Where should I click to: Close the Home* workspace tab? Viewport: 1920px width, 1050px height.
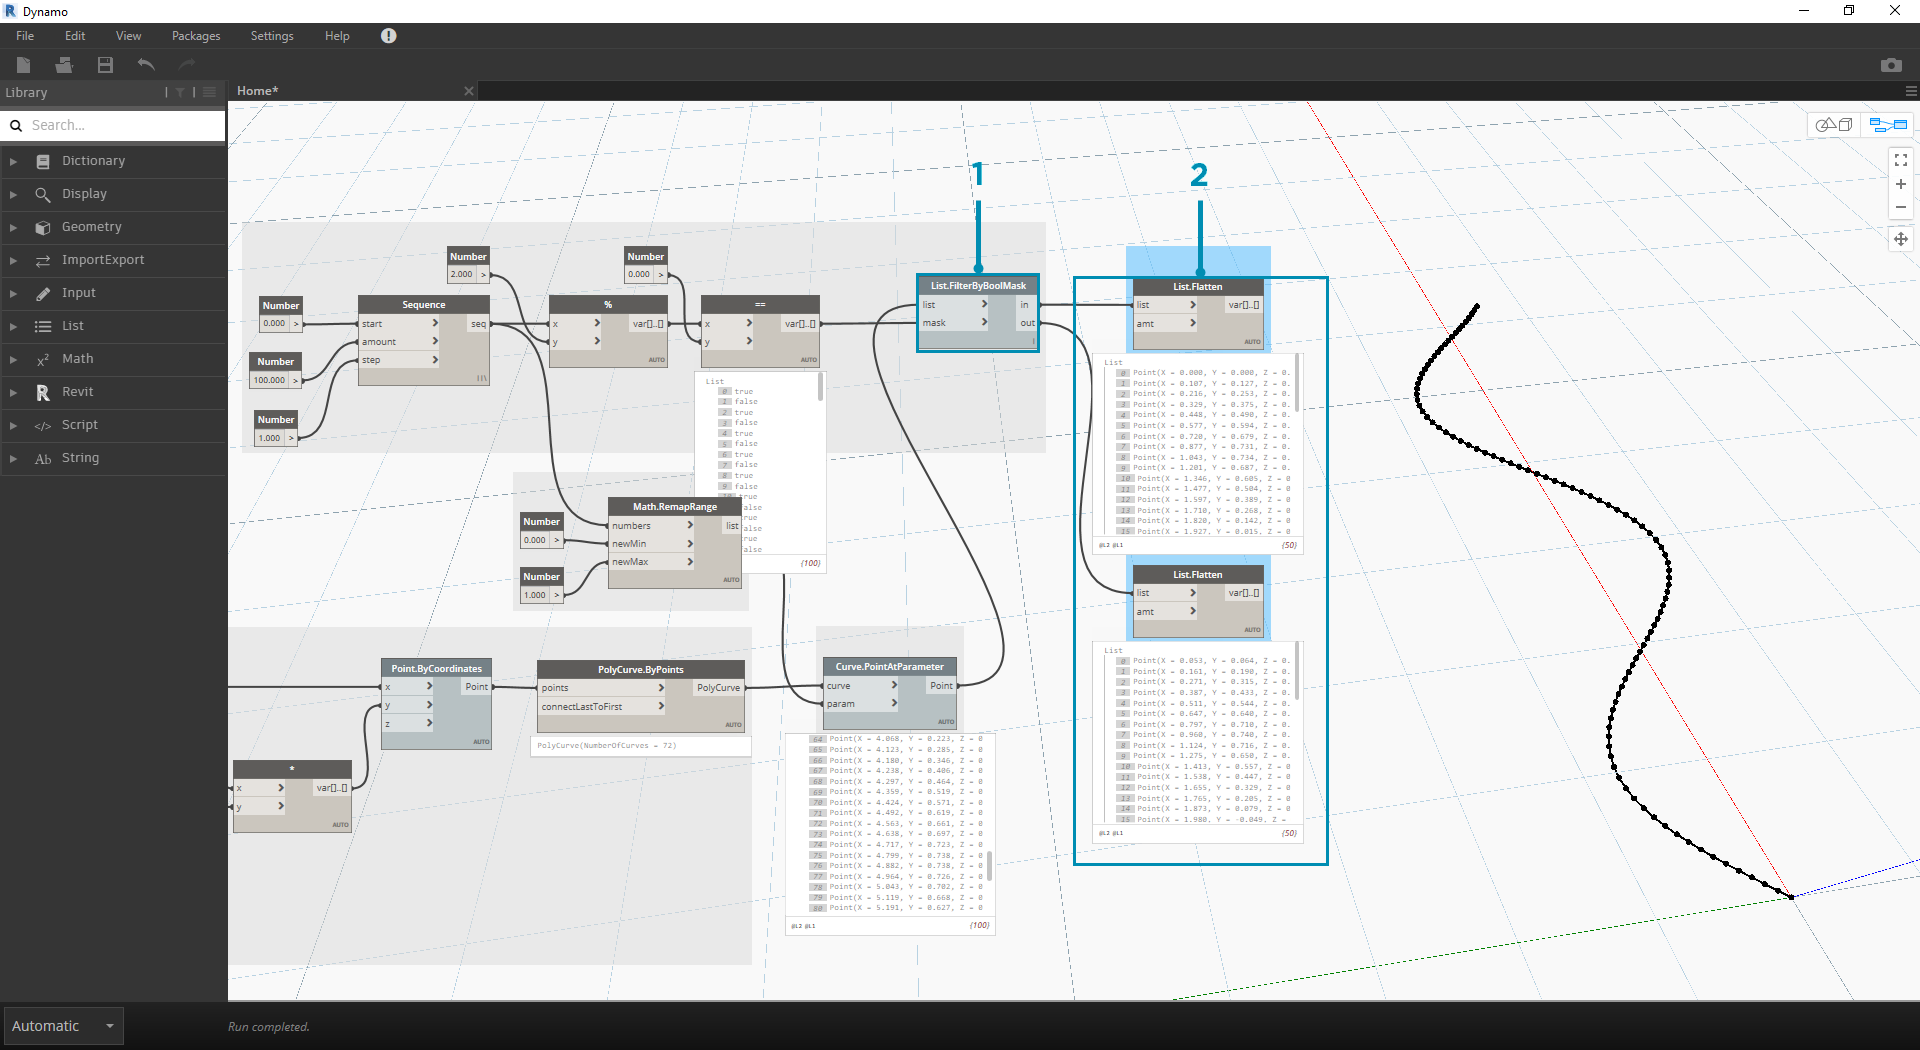click(x=468, y=91)
